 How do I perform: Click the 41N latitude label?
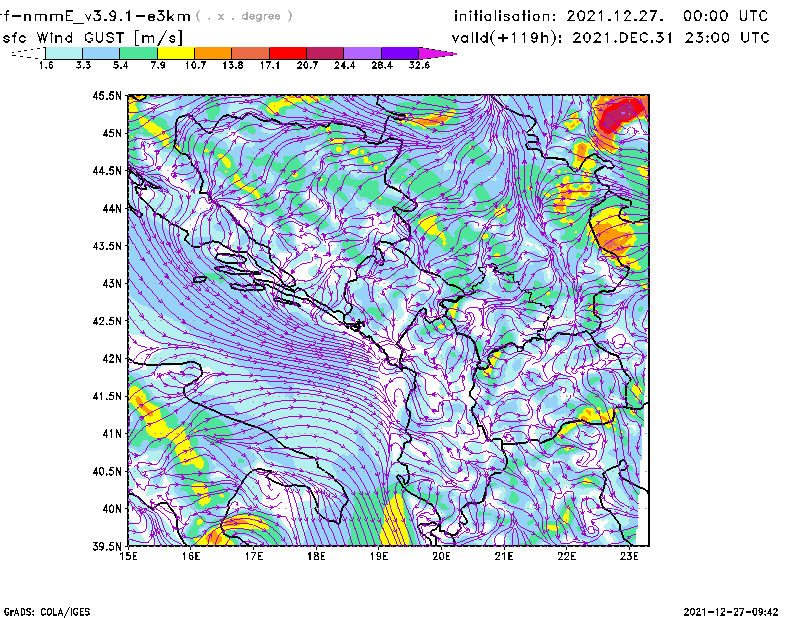click(x=112, y=434)
